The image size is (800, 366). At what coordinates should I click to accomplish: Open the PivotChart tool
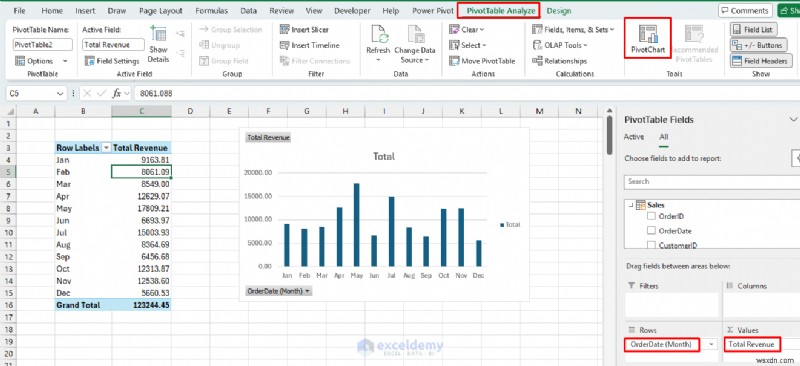coord(648,38)
